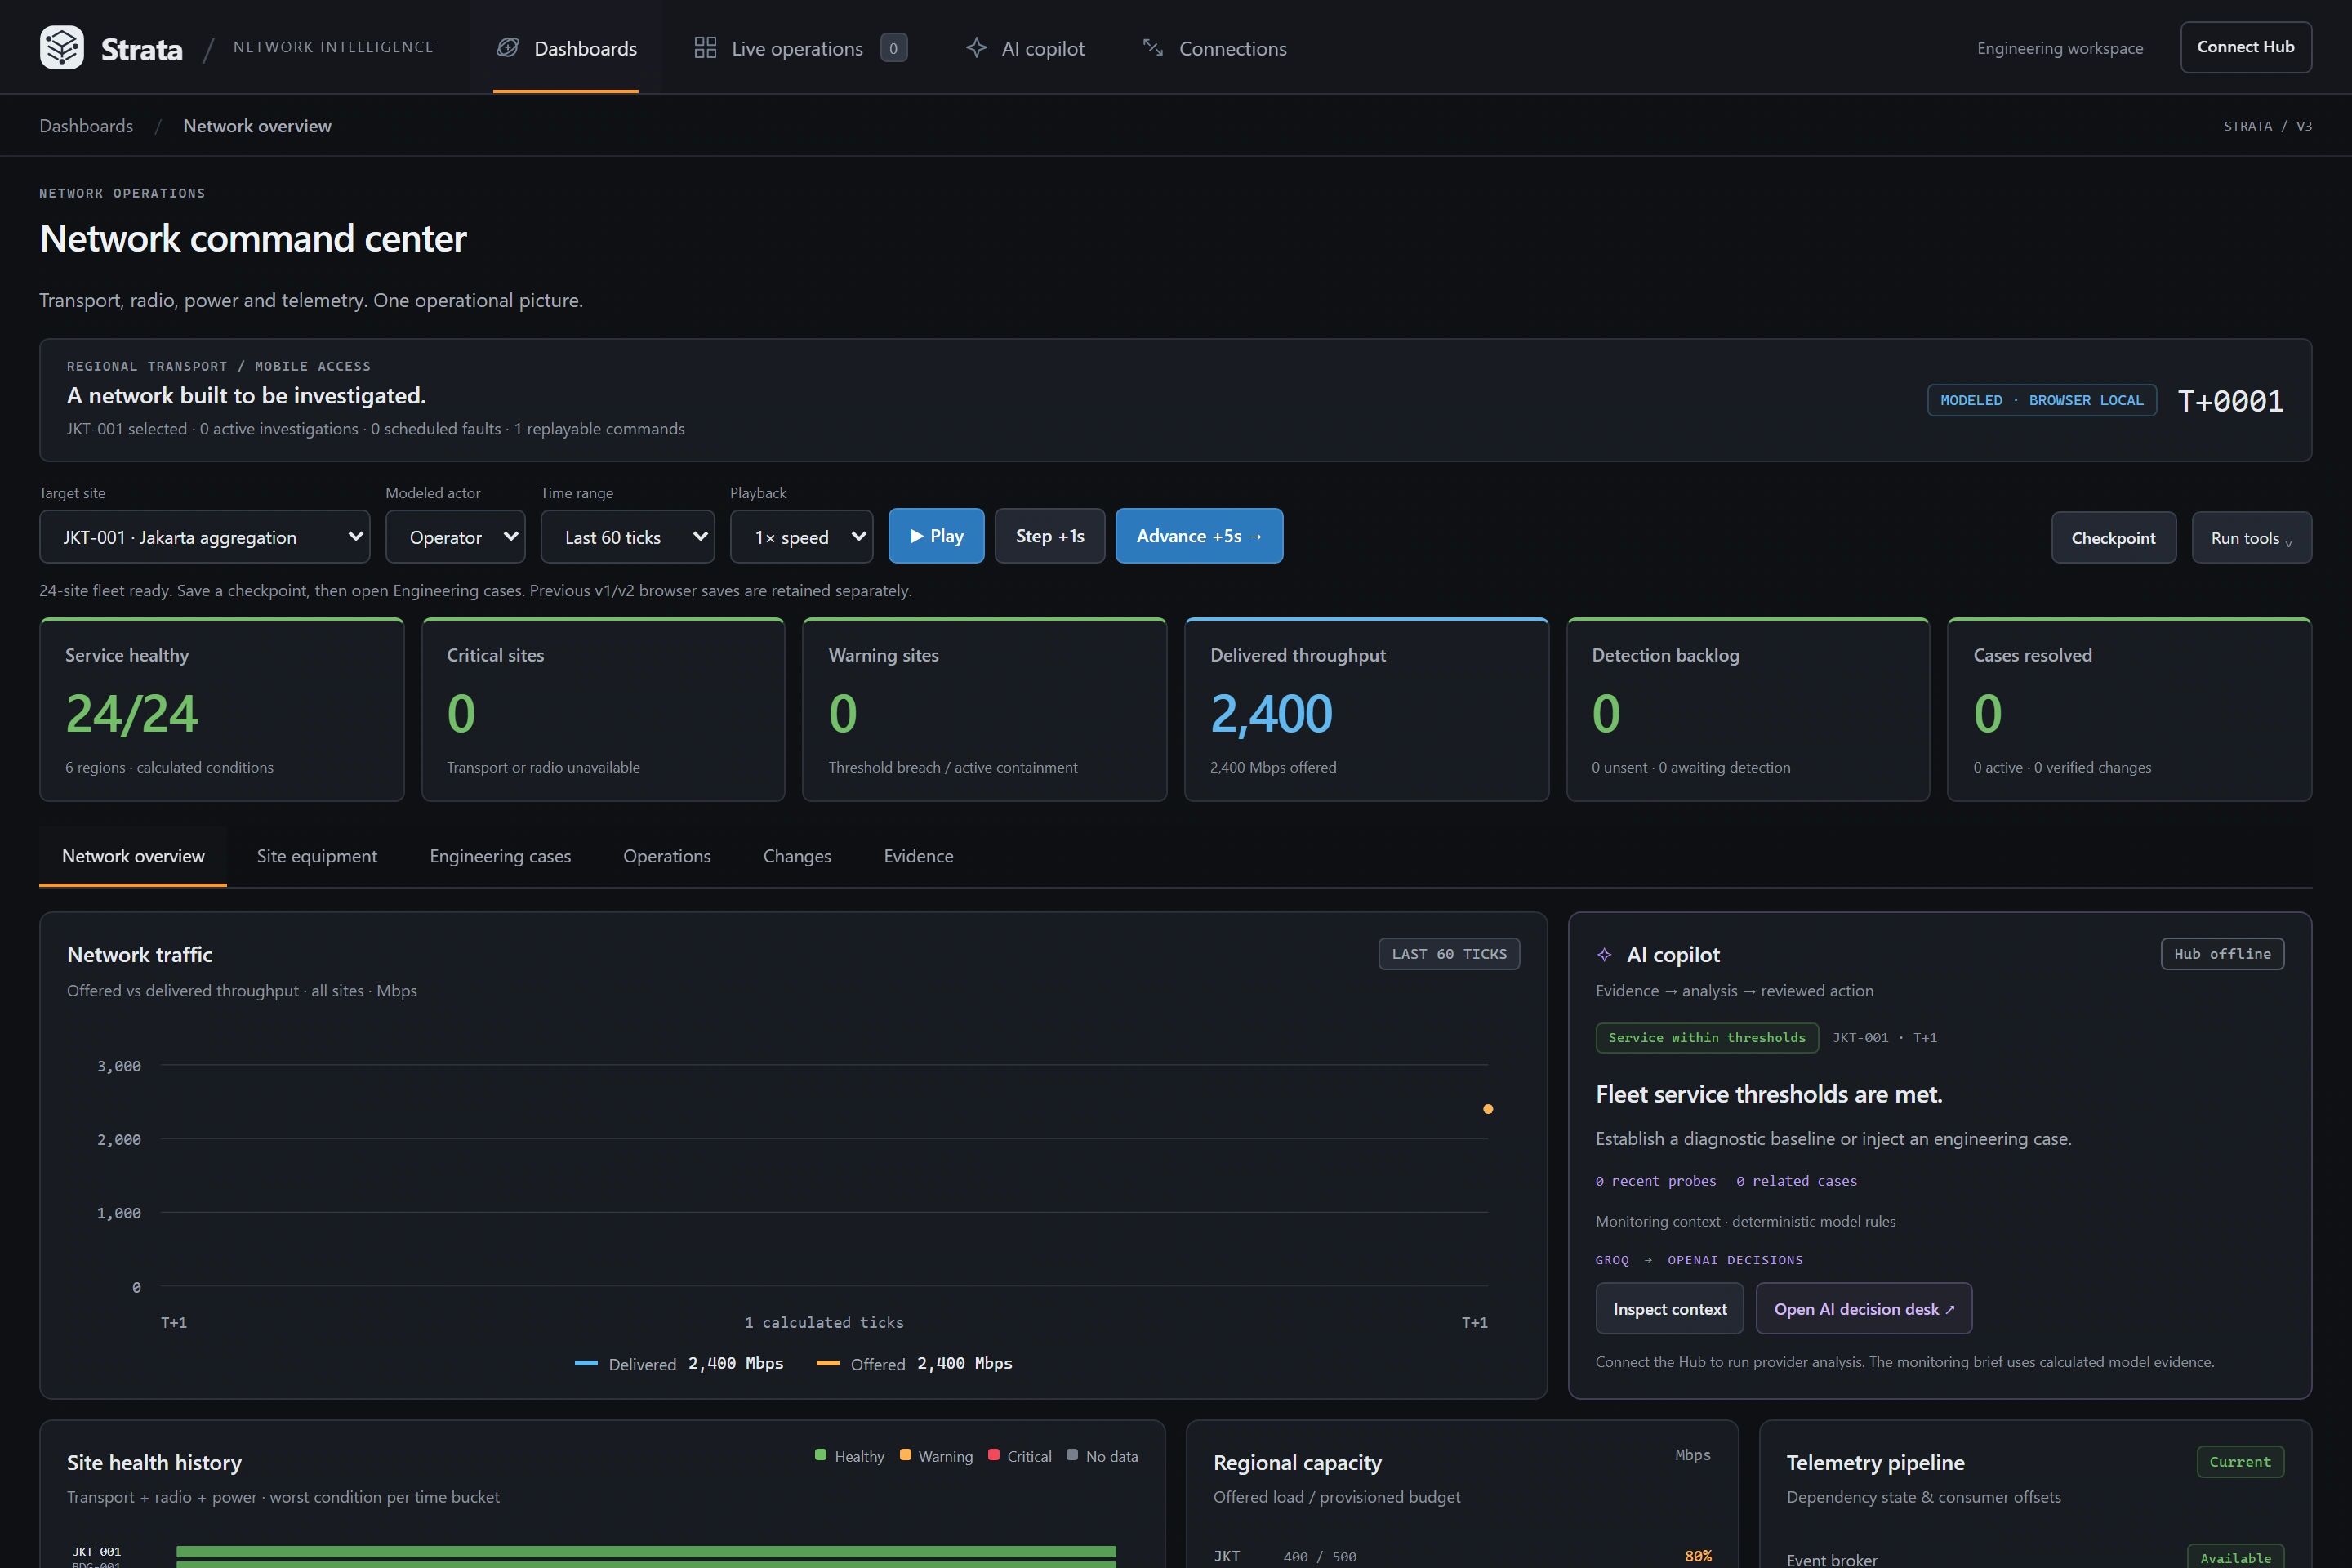The height and width of the screenshot is (1568, 2352).
Task: Switch to Engineering cases tab
Action: point(500,856)
